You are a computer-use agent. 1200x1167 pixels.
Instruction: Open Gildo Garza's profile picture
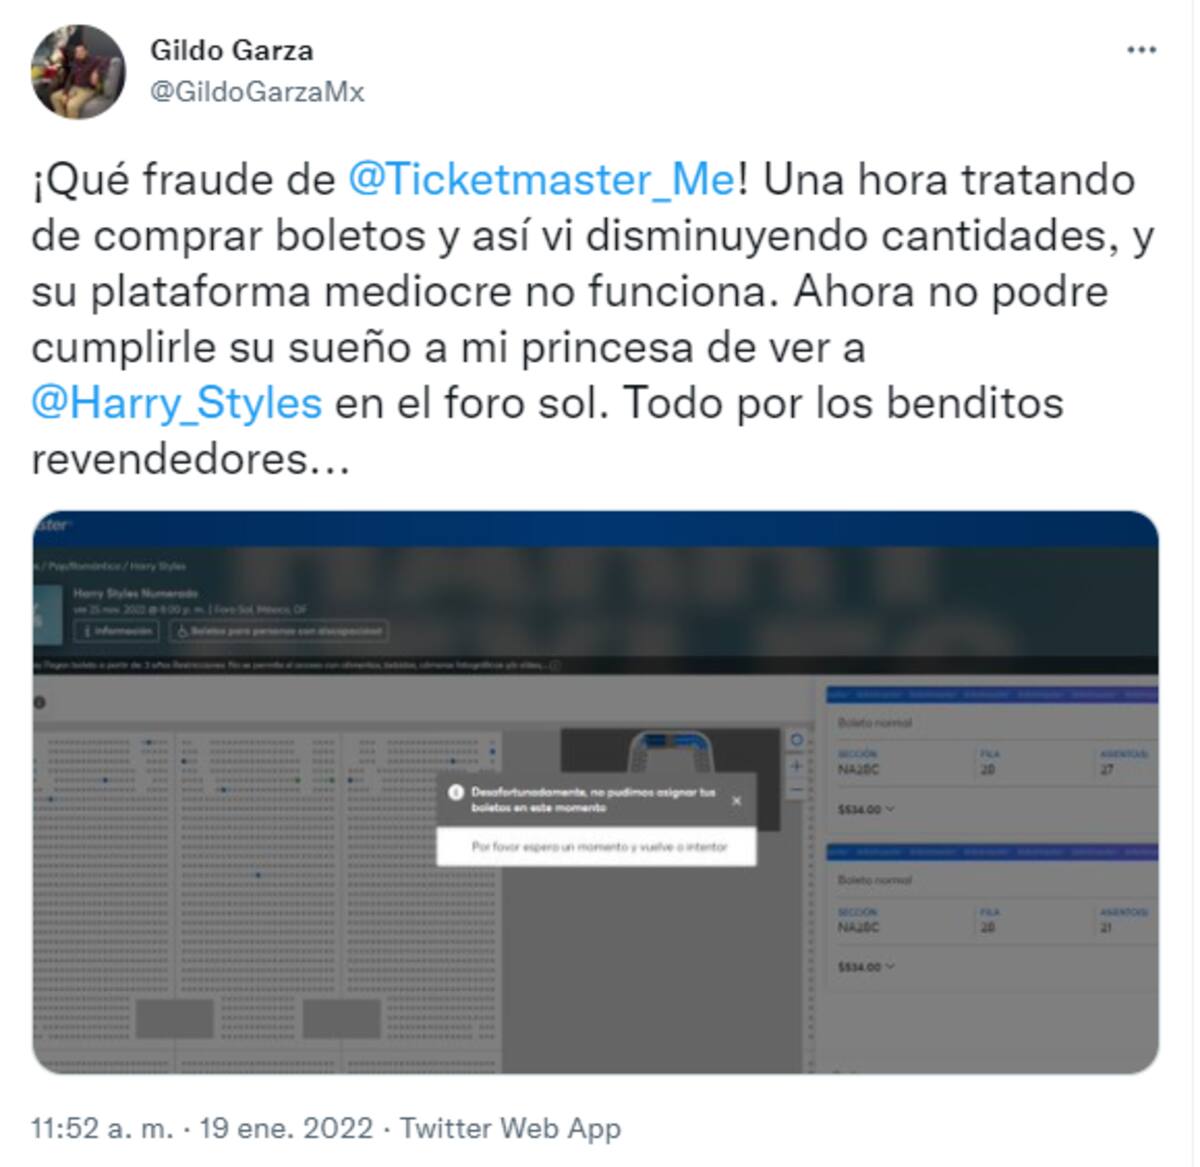pyautogui.click(x=78, y=73)
